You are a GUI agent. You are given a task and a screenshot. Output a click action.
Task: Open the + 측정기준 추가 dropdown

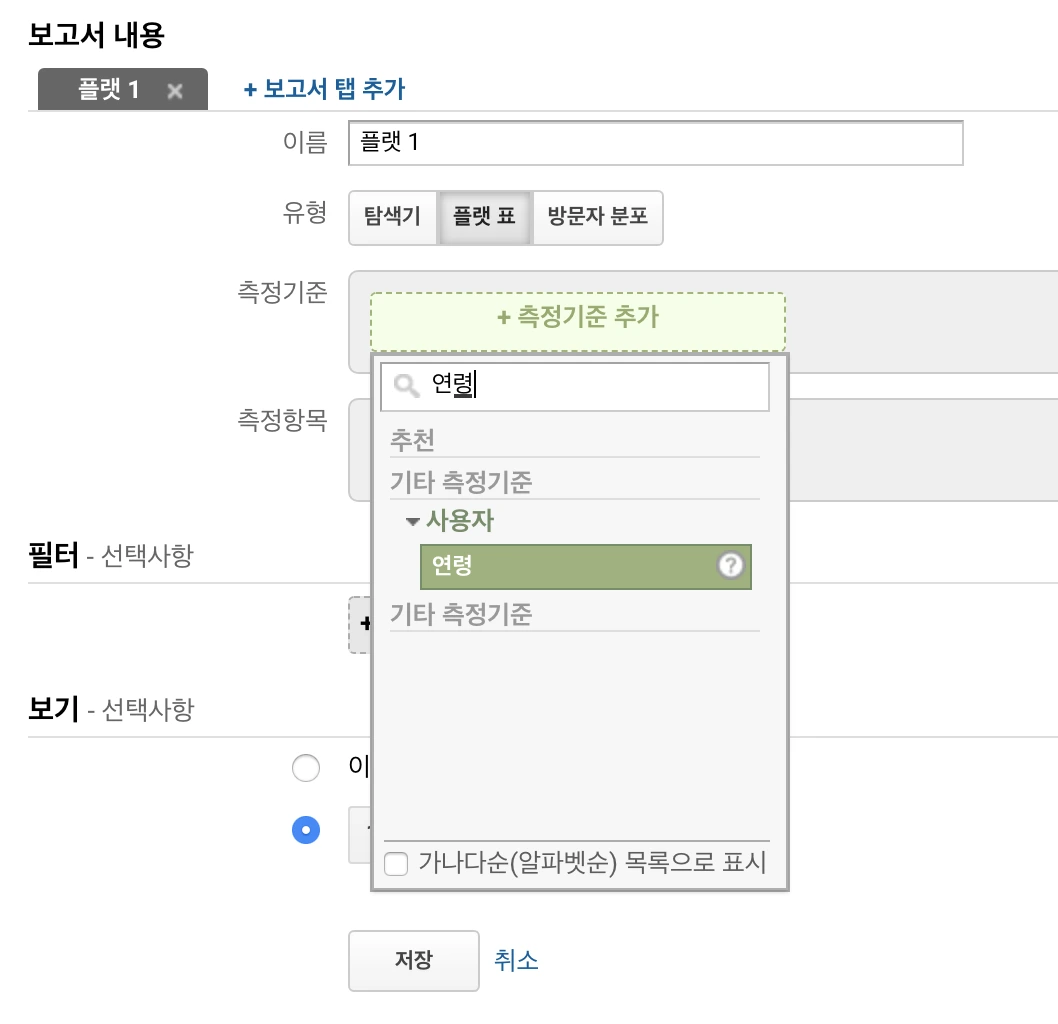point(577,317)
